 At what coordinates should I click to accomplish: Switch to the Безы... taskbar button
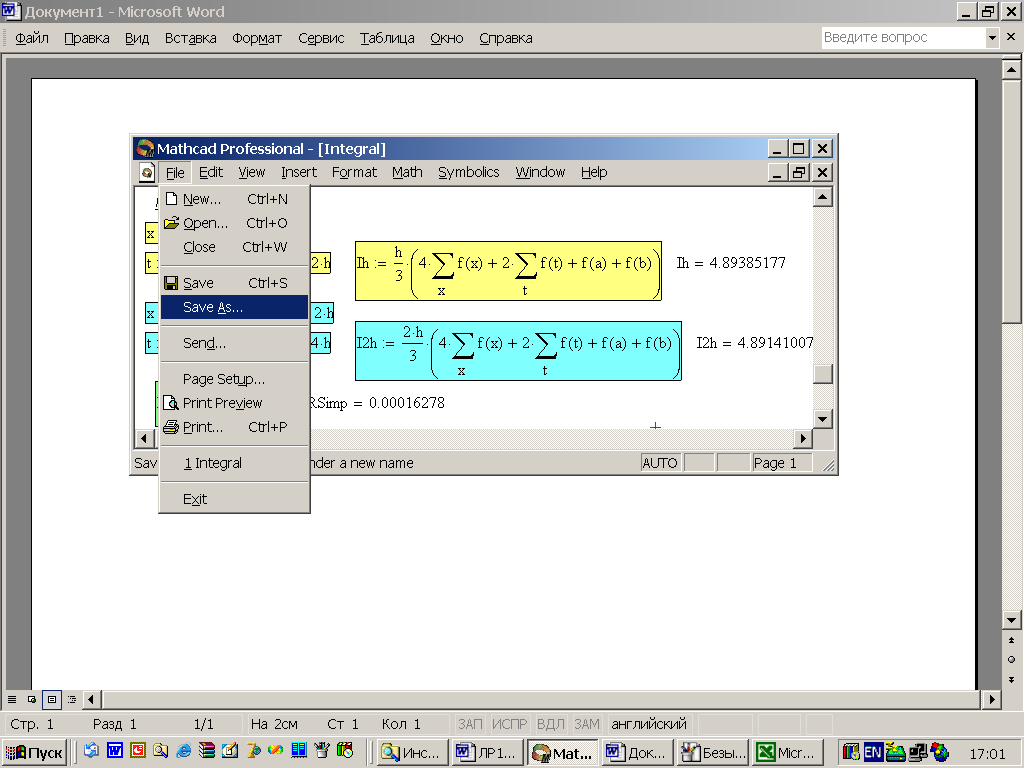click(713, 752)
